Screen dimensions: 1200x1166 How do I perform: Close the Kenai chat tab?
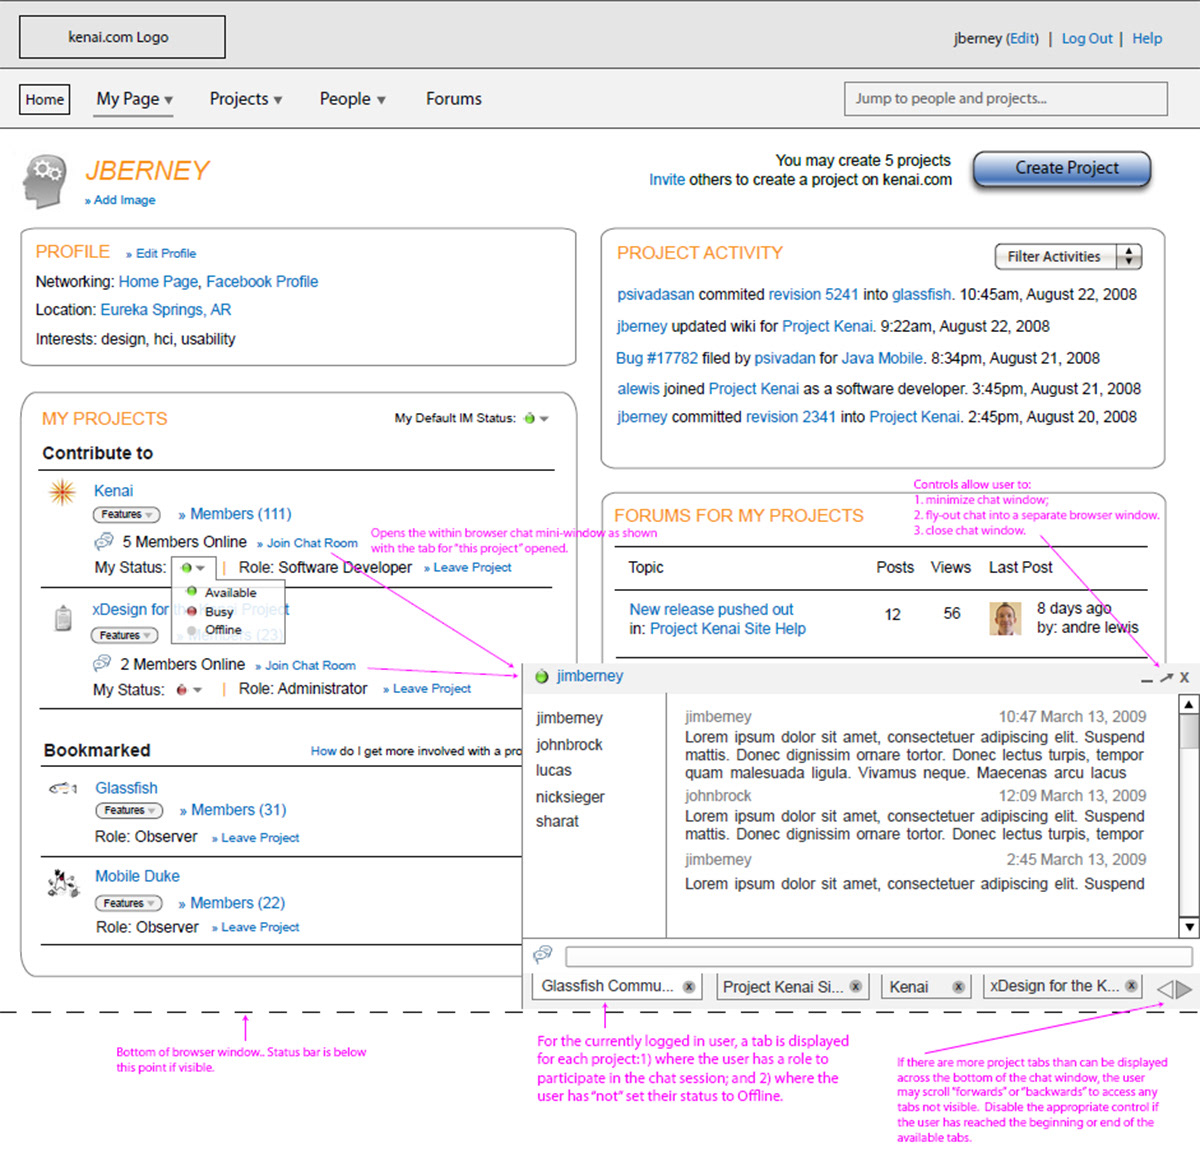coord(958,987)
